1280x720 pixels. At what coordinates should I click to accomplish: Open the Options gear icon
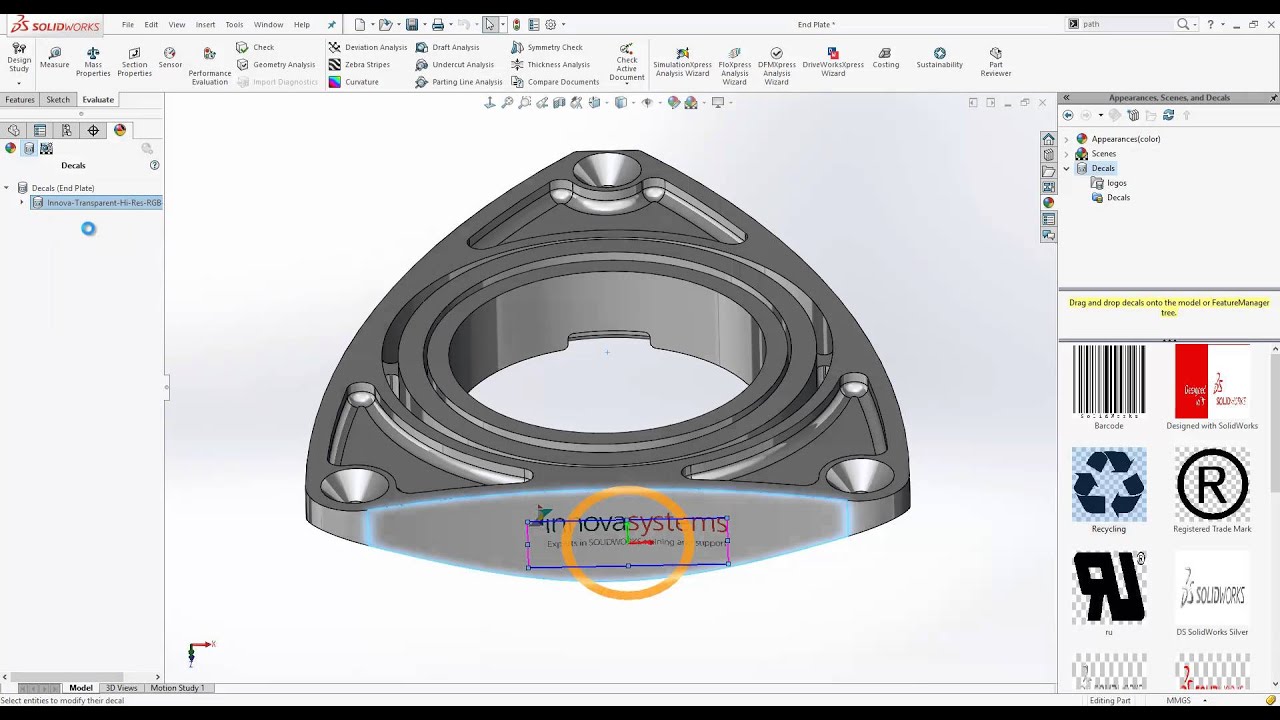[x=550, y=24]
